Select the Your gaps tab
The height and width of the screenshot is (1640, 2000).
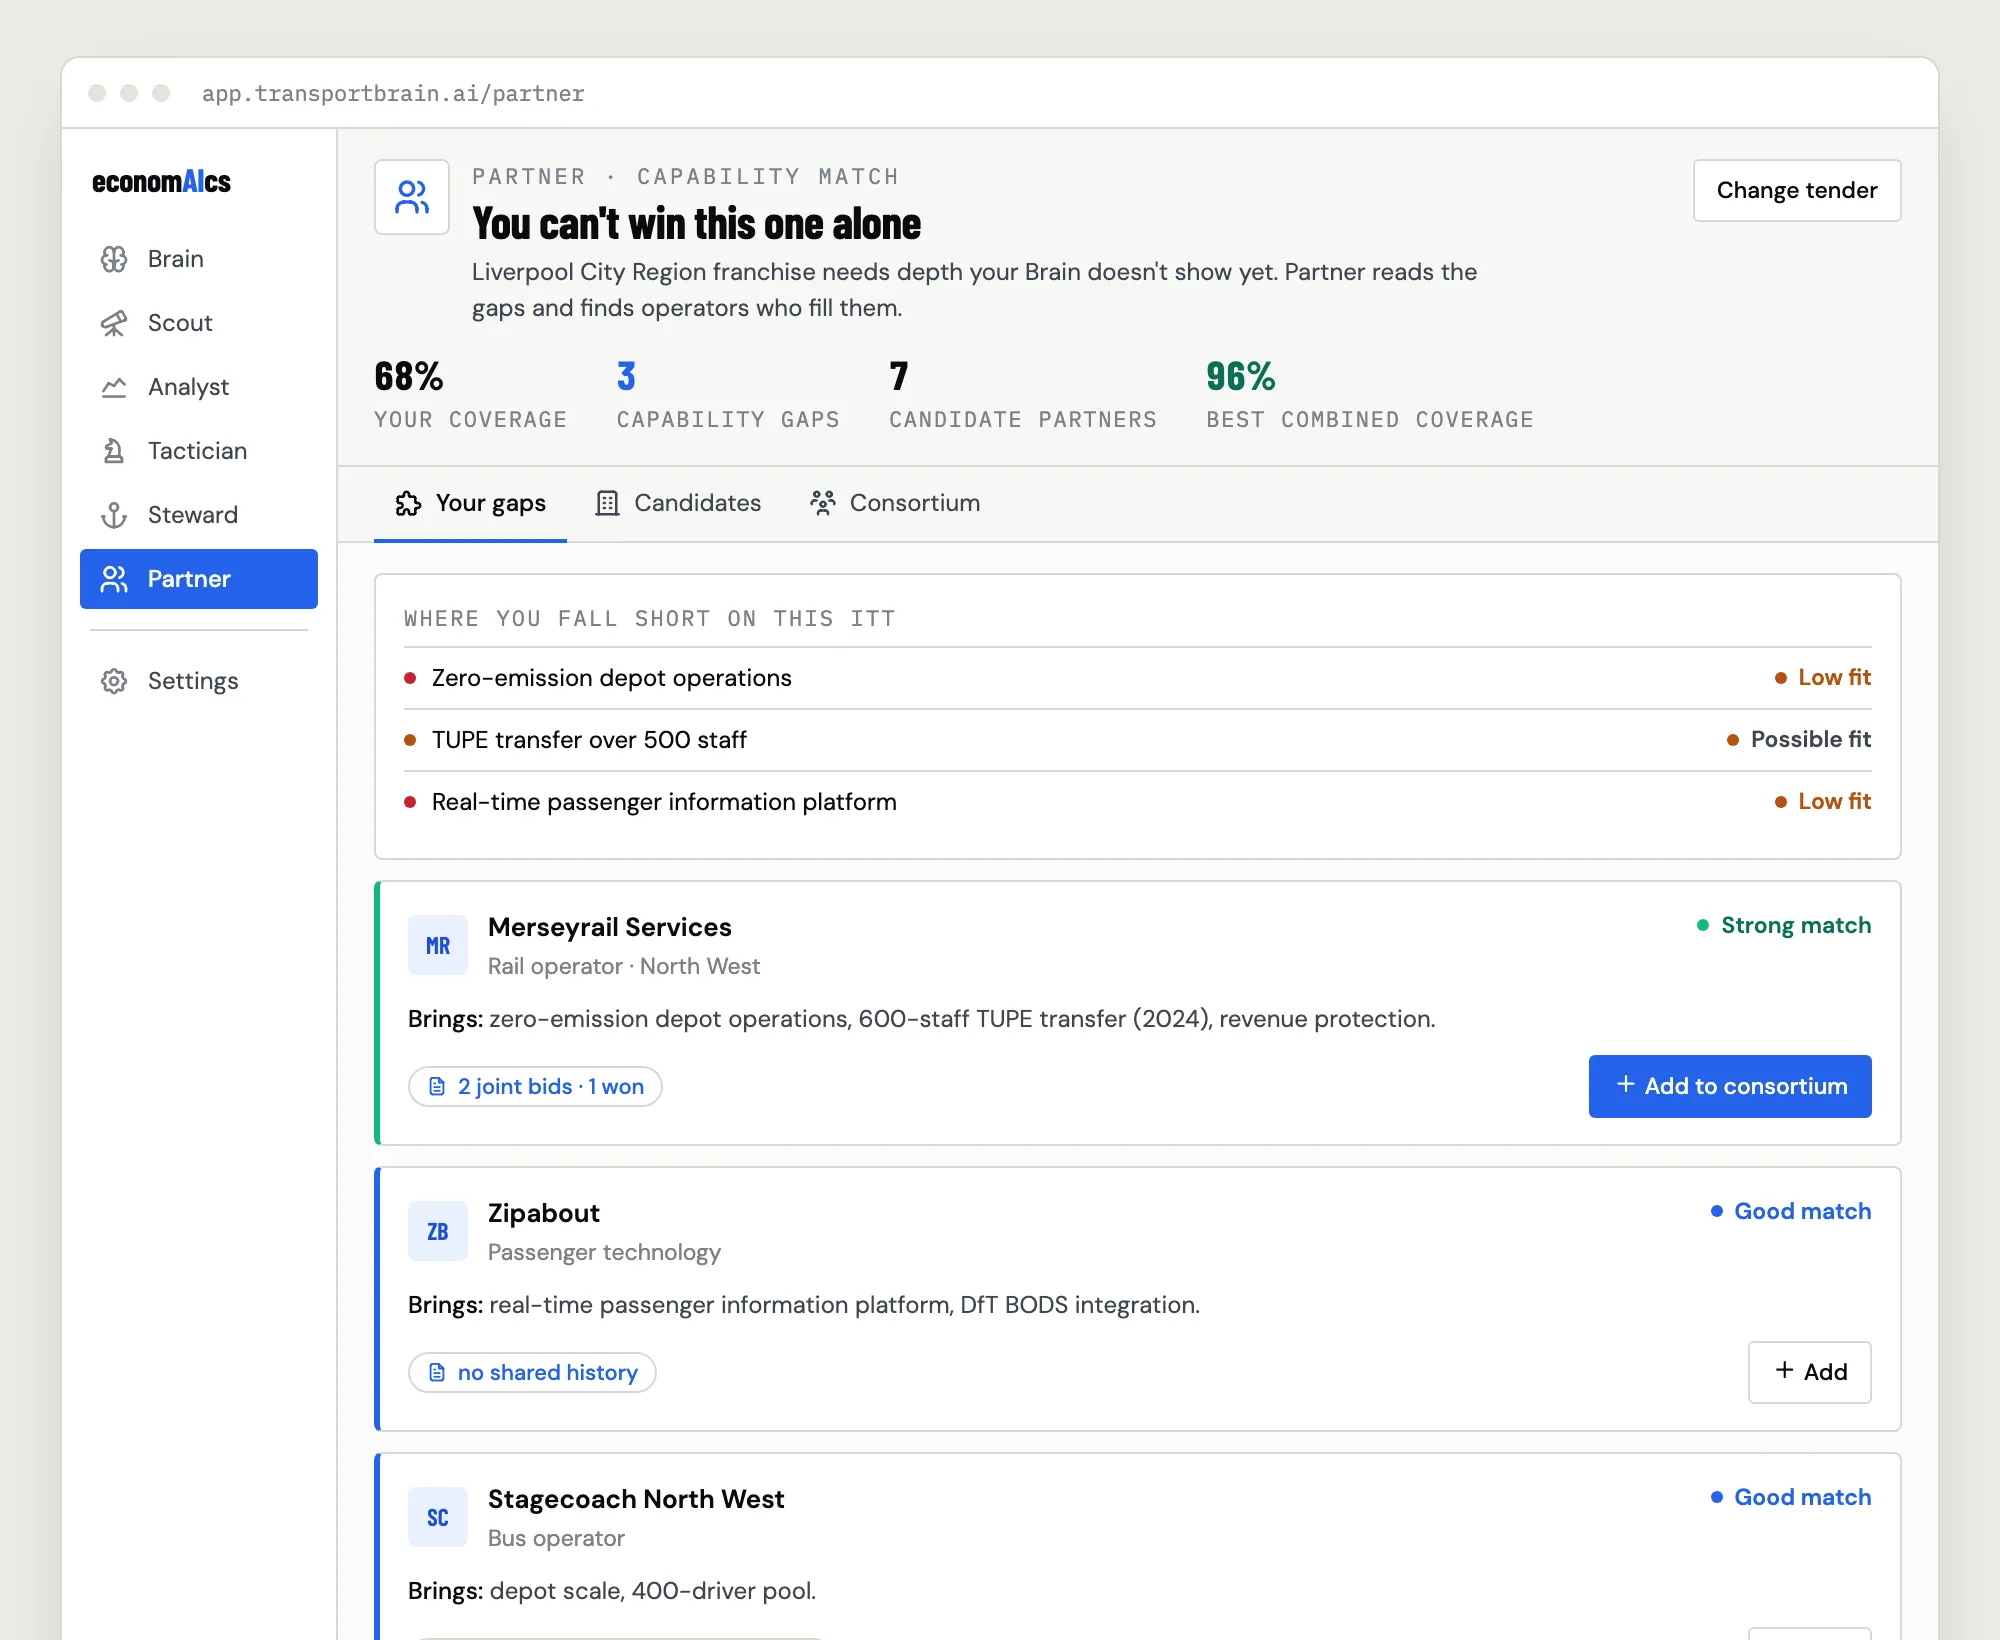pos(470,503)
